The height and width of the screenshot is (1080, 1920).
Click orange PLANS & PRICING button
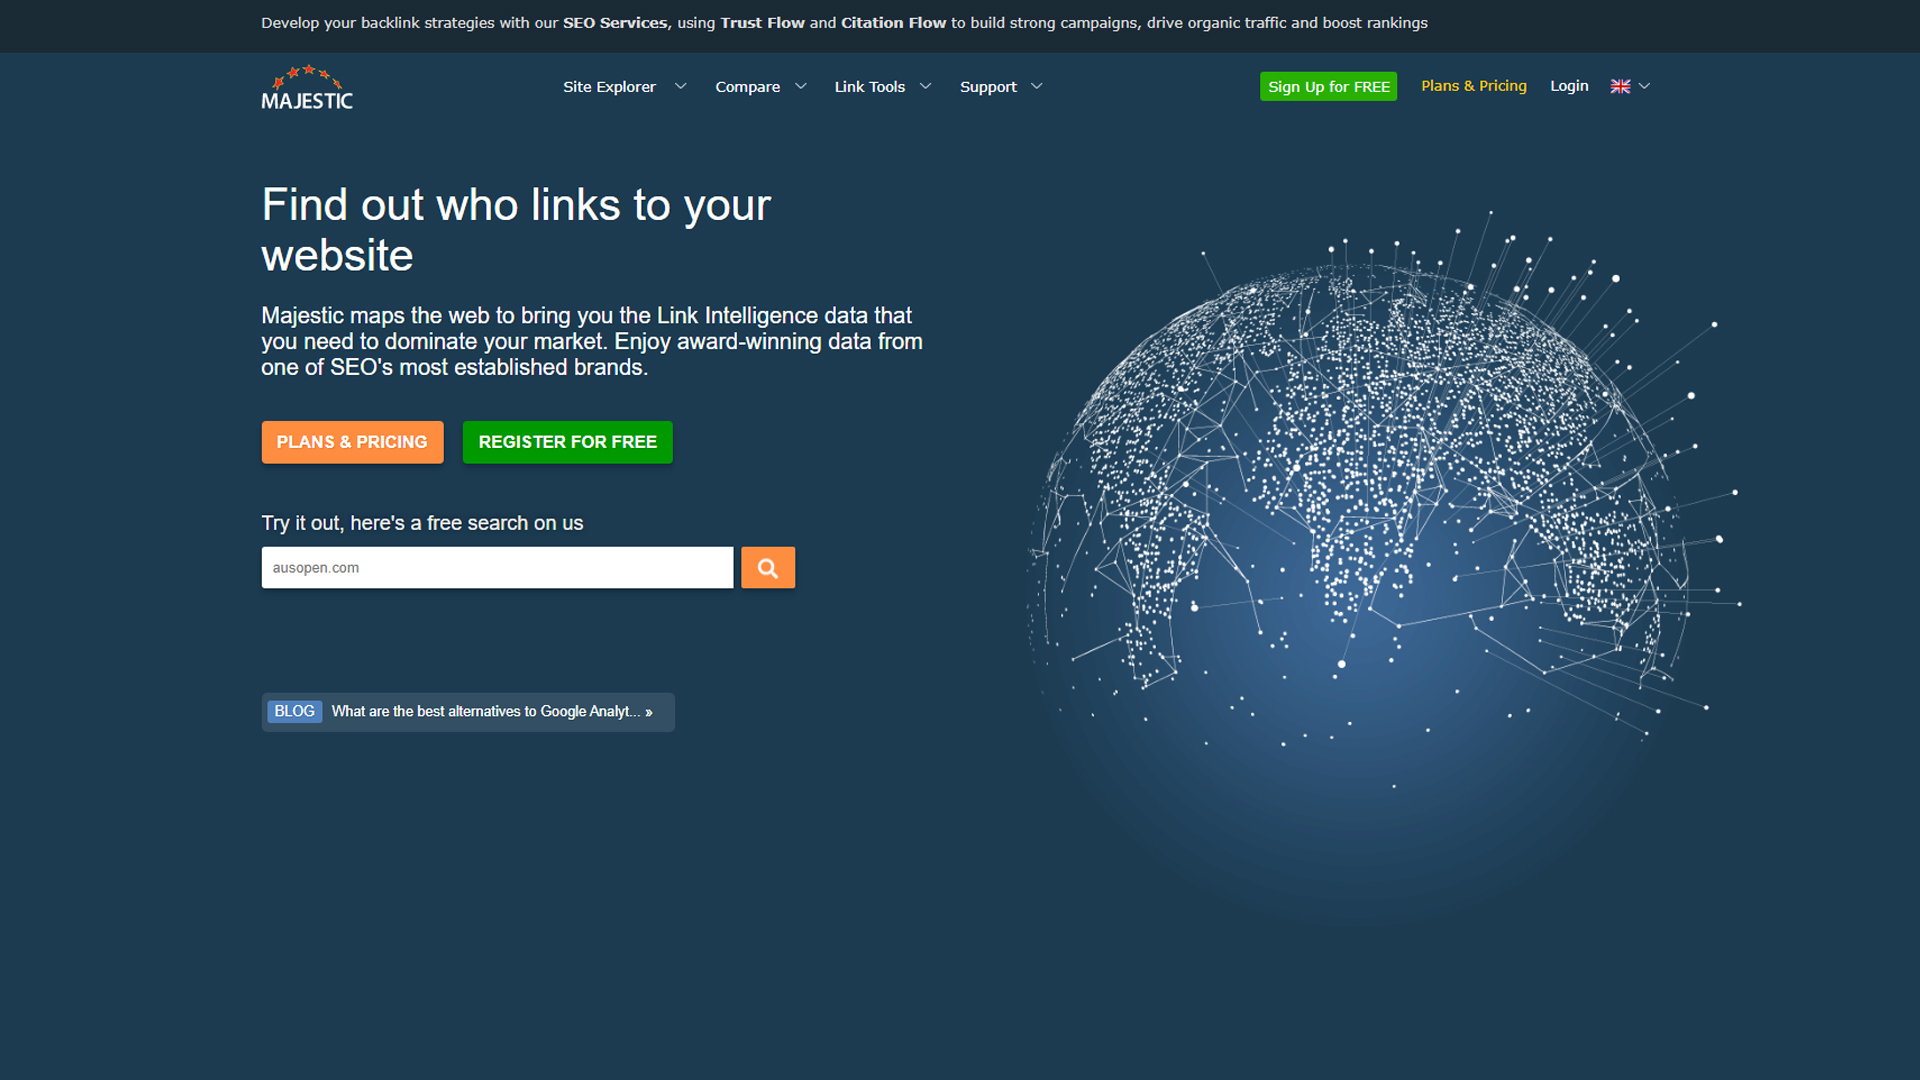tap(352, 442)
